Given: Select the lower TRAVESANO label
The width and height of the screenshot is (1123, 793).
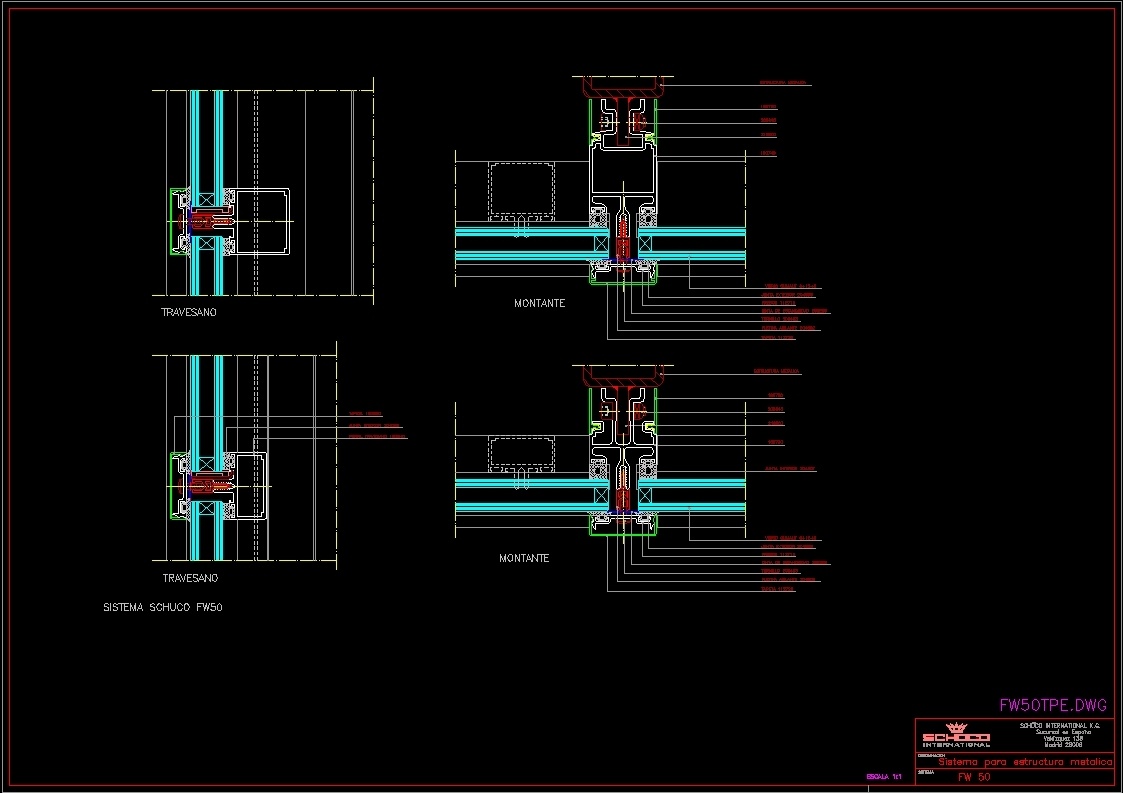Looking at the screenshot, I should tap(189, 577).
